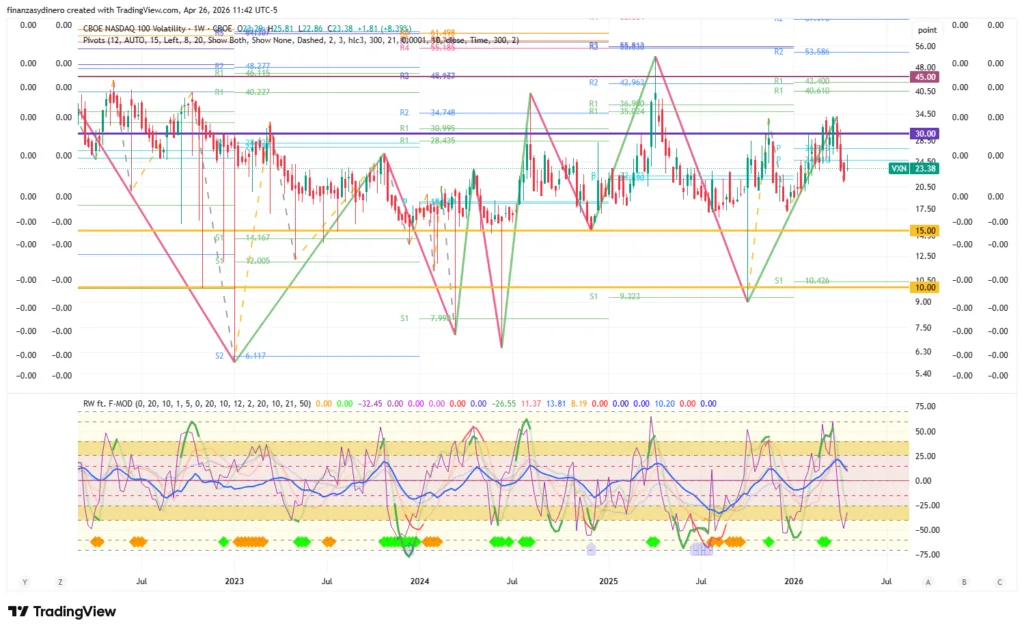The height and width of the screenshot is (632, 1024).
Task: Click the Z scale button at bottom left
Action: (60, 581)
